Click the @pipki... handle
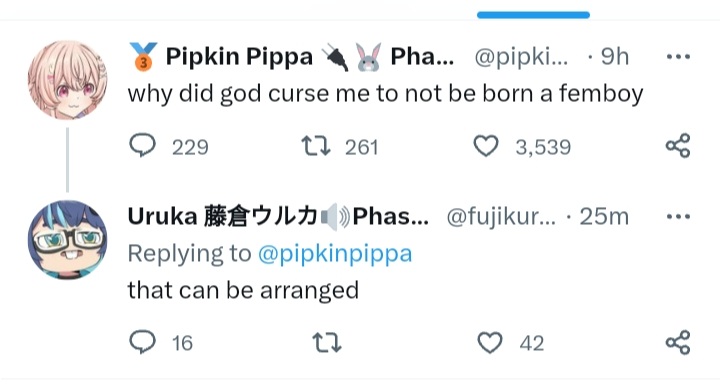The image size is (720, 385). tap(521, 57)
